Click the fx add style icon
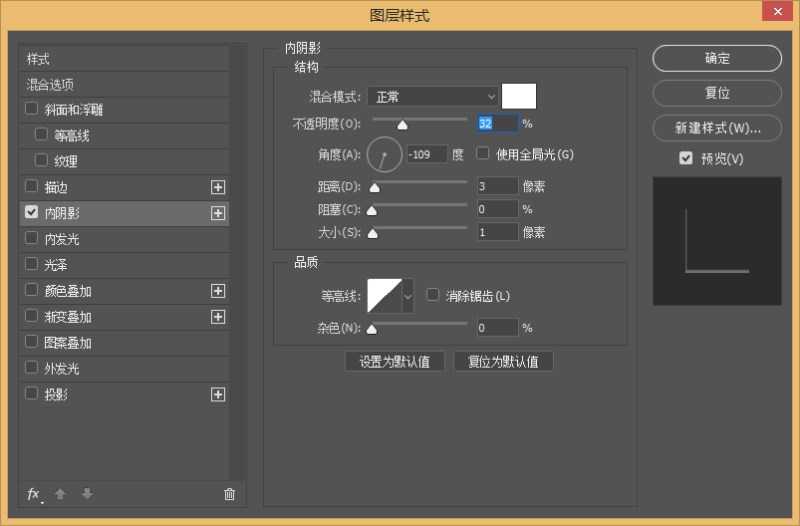Viewport: 800px width, 526px height. tap(33, 494)
